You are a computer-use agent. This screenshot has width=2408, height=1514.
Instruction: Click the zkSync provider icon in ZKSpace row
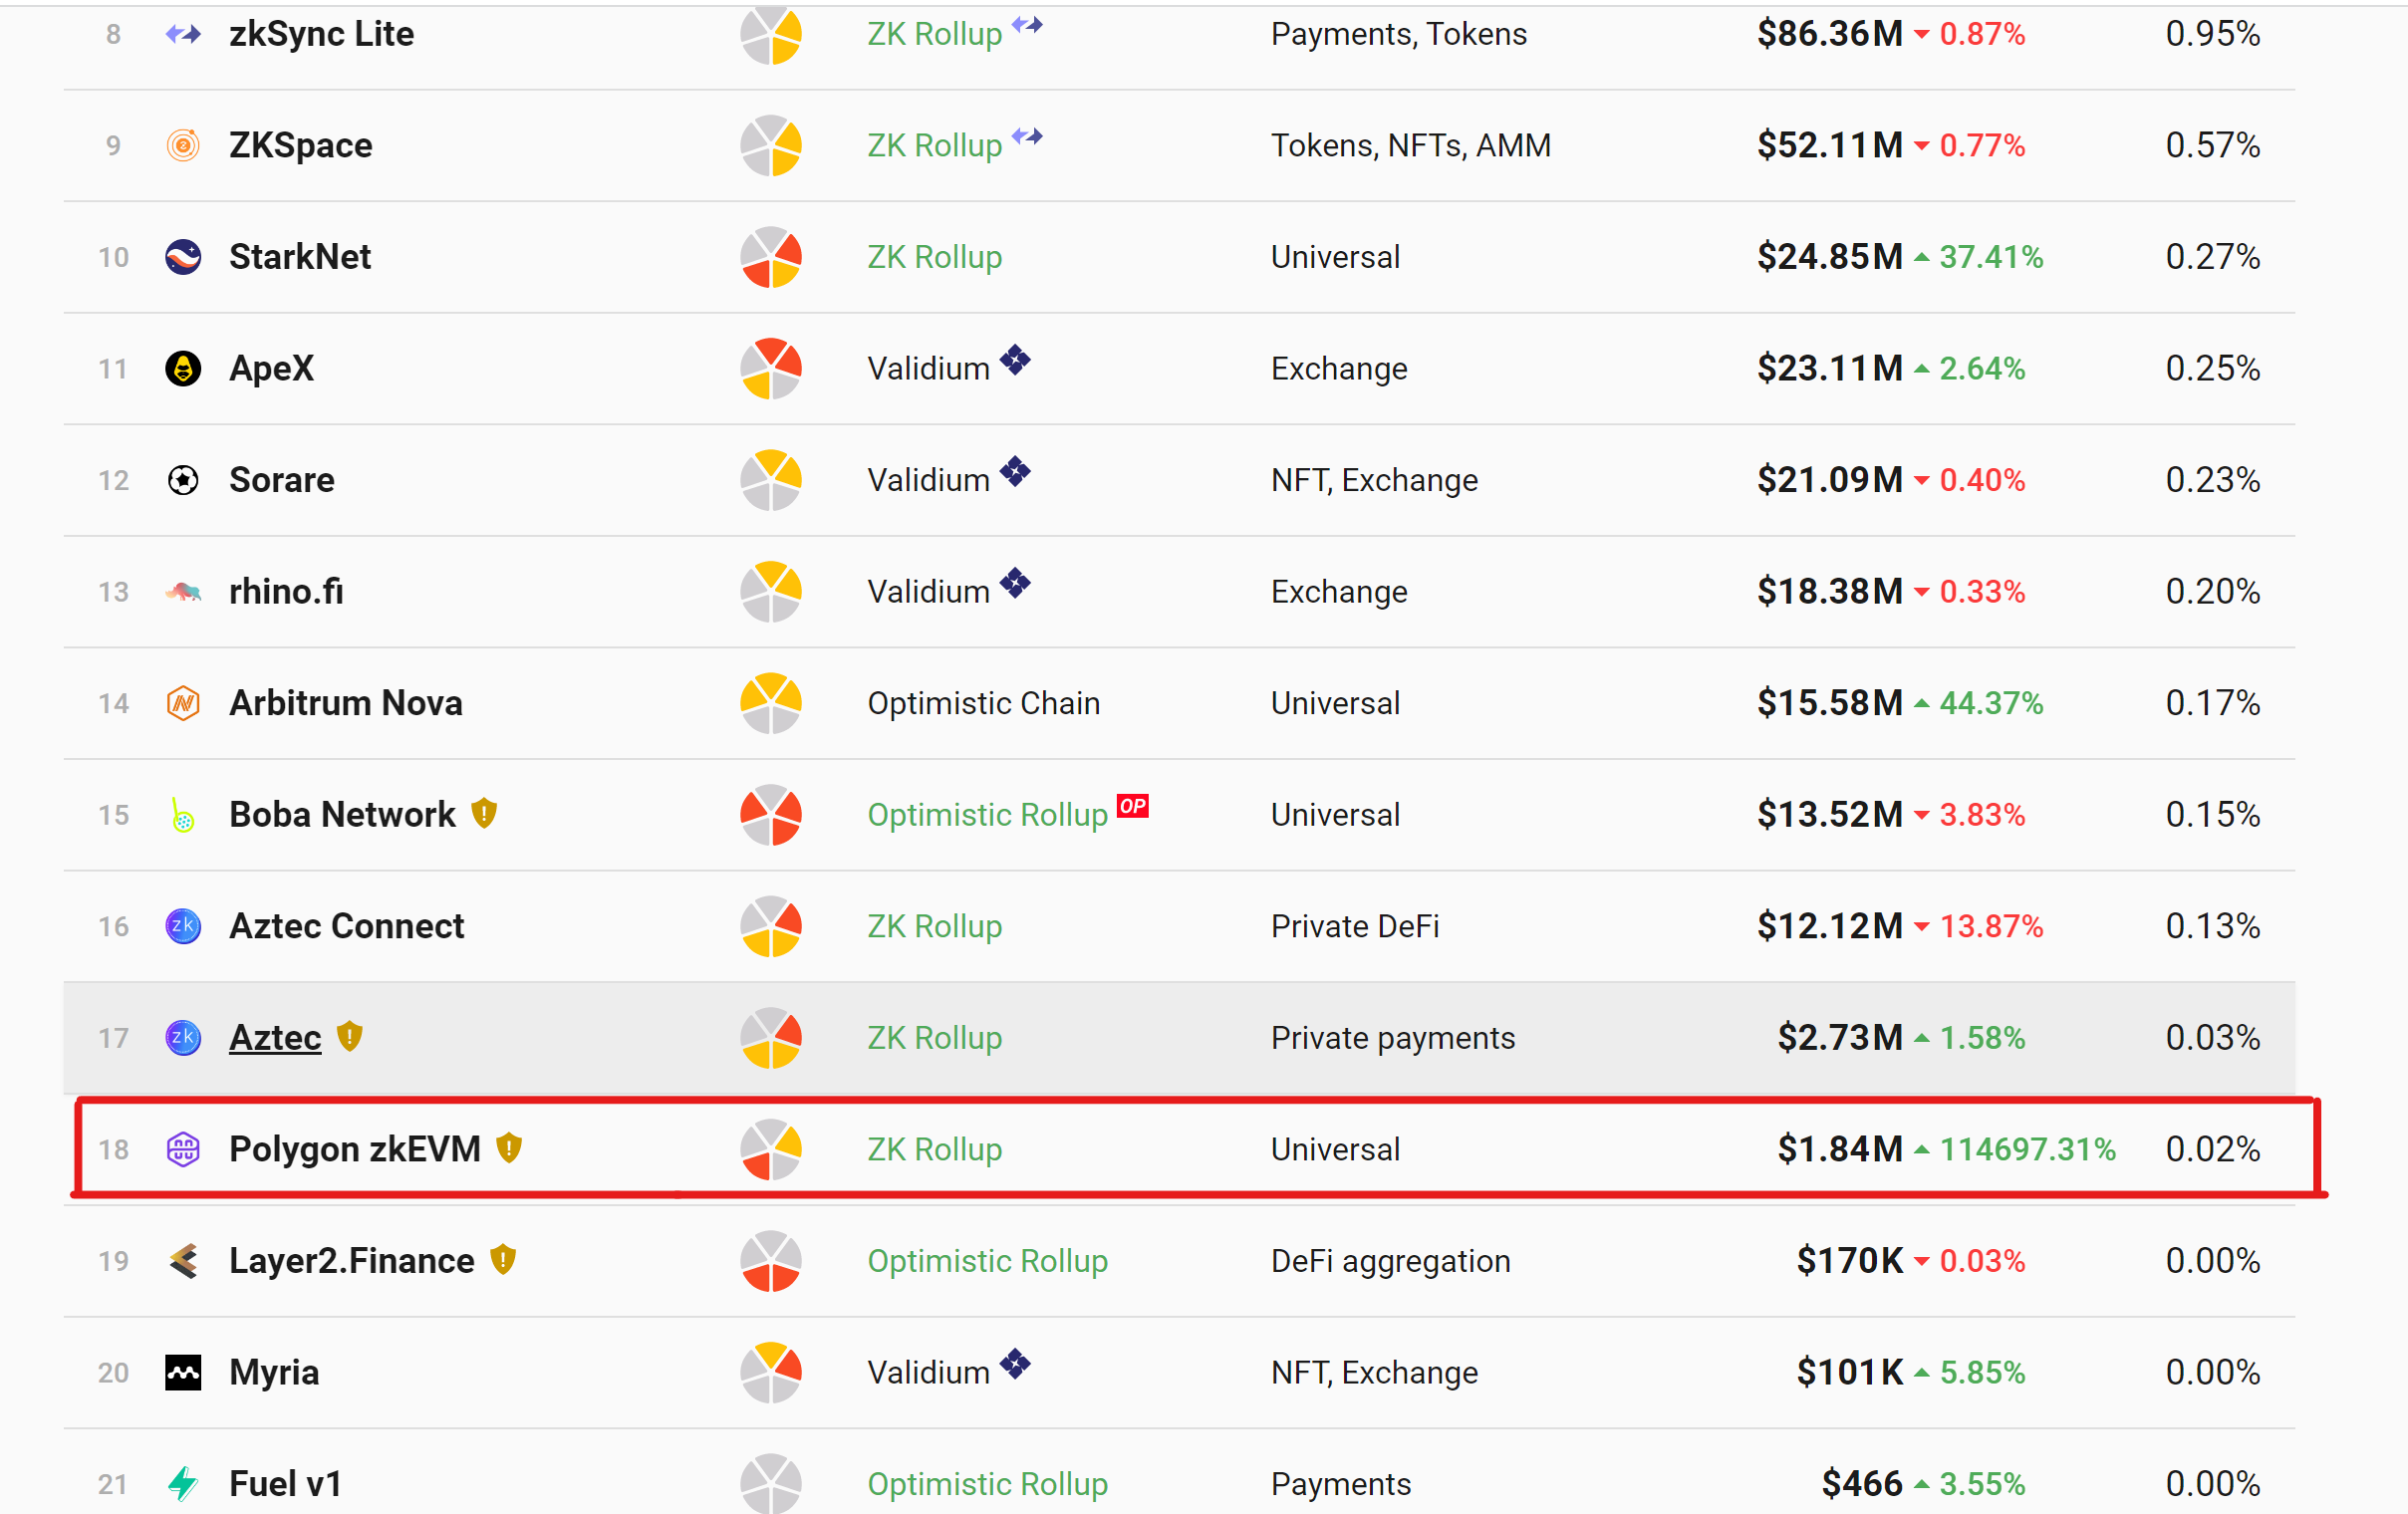(x=1027, y=137)
